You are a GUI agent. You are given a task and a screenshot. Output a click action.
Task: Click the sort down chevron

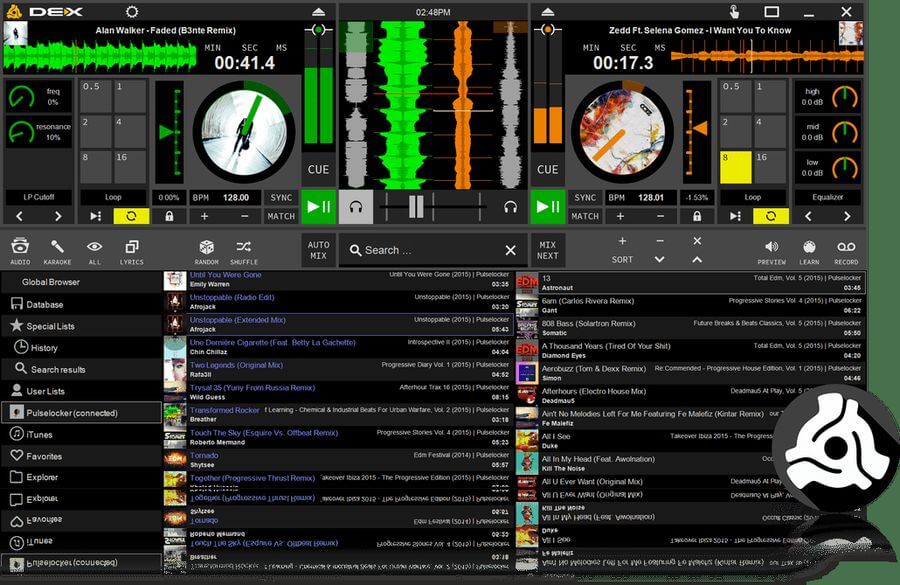point(660,259)
